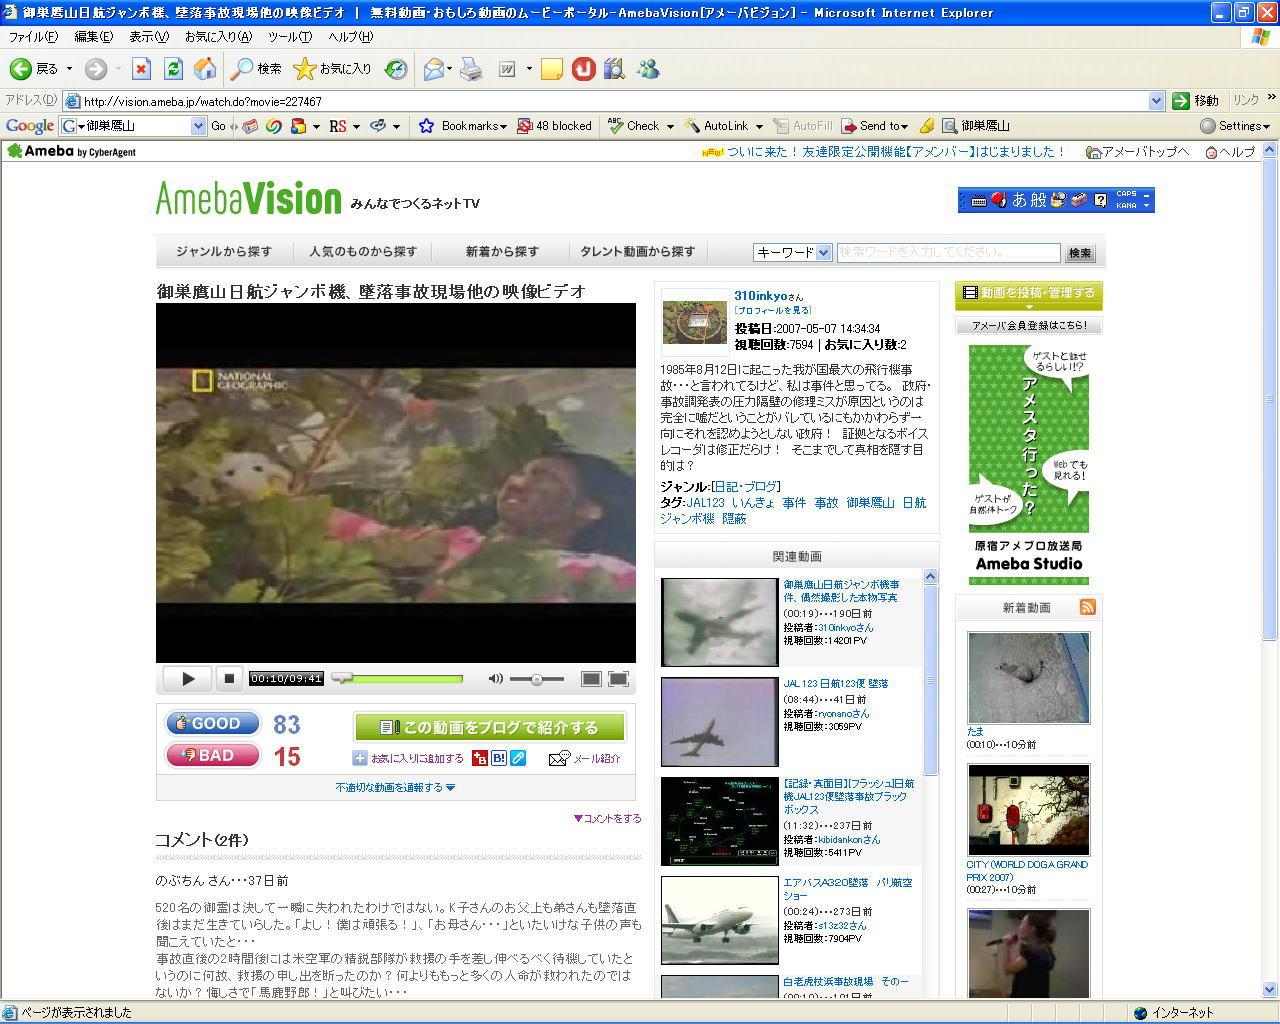Image resolution: width=1280 pixels, height=1024 pixels.
Task: Select the 新着から探す tab
Action: point(502,252)
